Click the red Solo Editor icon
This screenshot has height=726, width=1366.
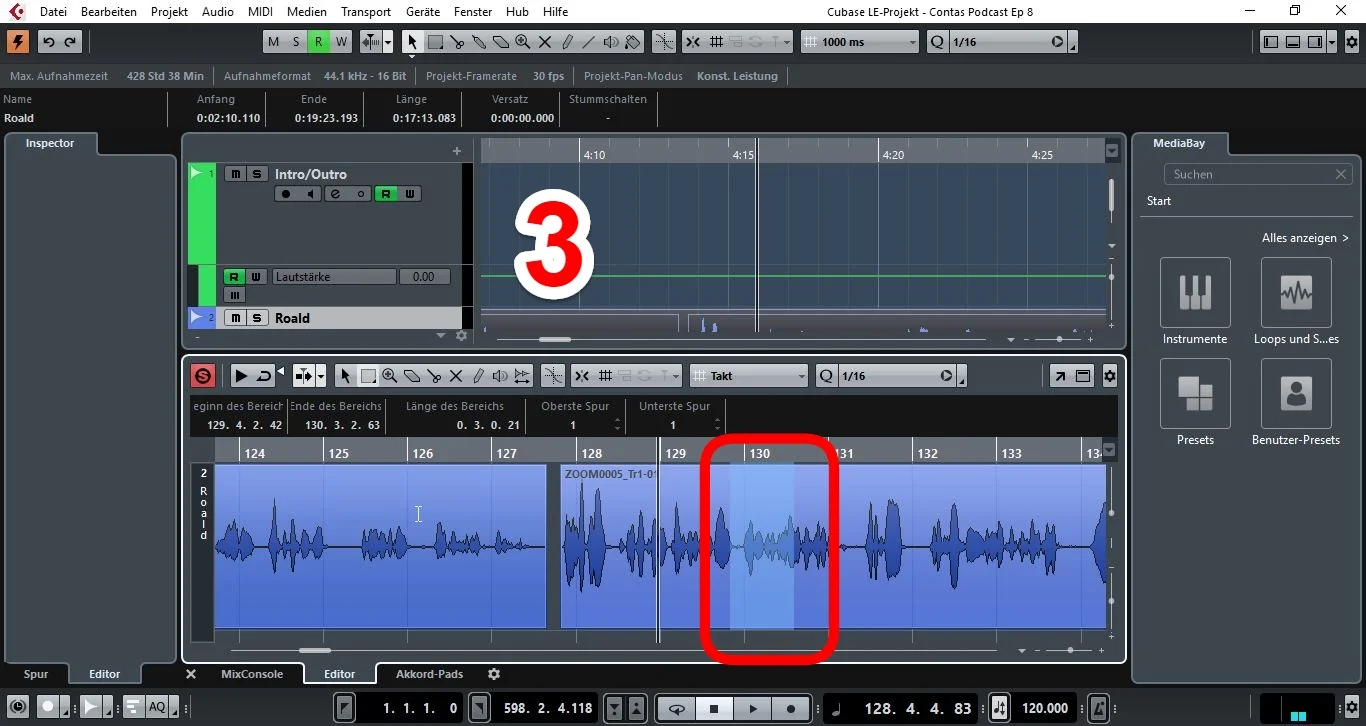click(203, 376)
